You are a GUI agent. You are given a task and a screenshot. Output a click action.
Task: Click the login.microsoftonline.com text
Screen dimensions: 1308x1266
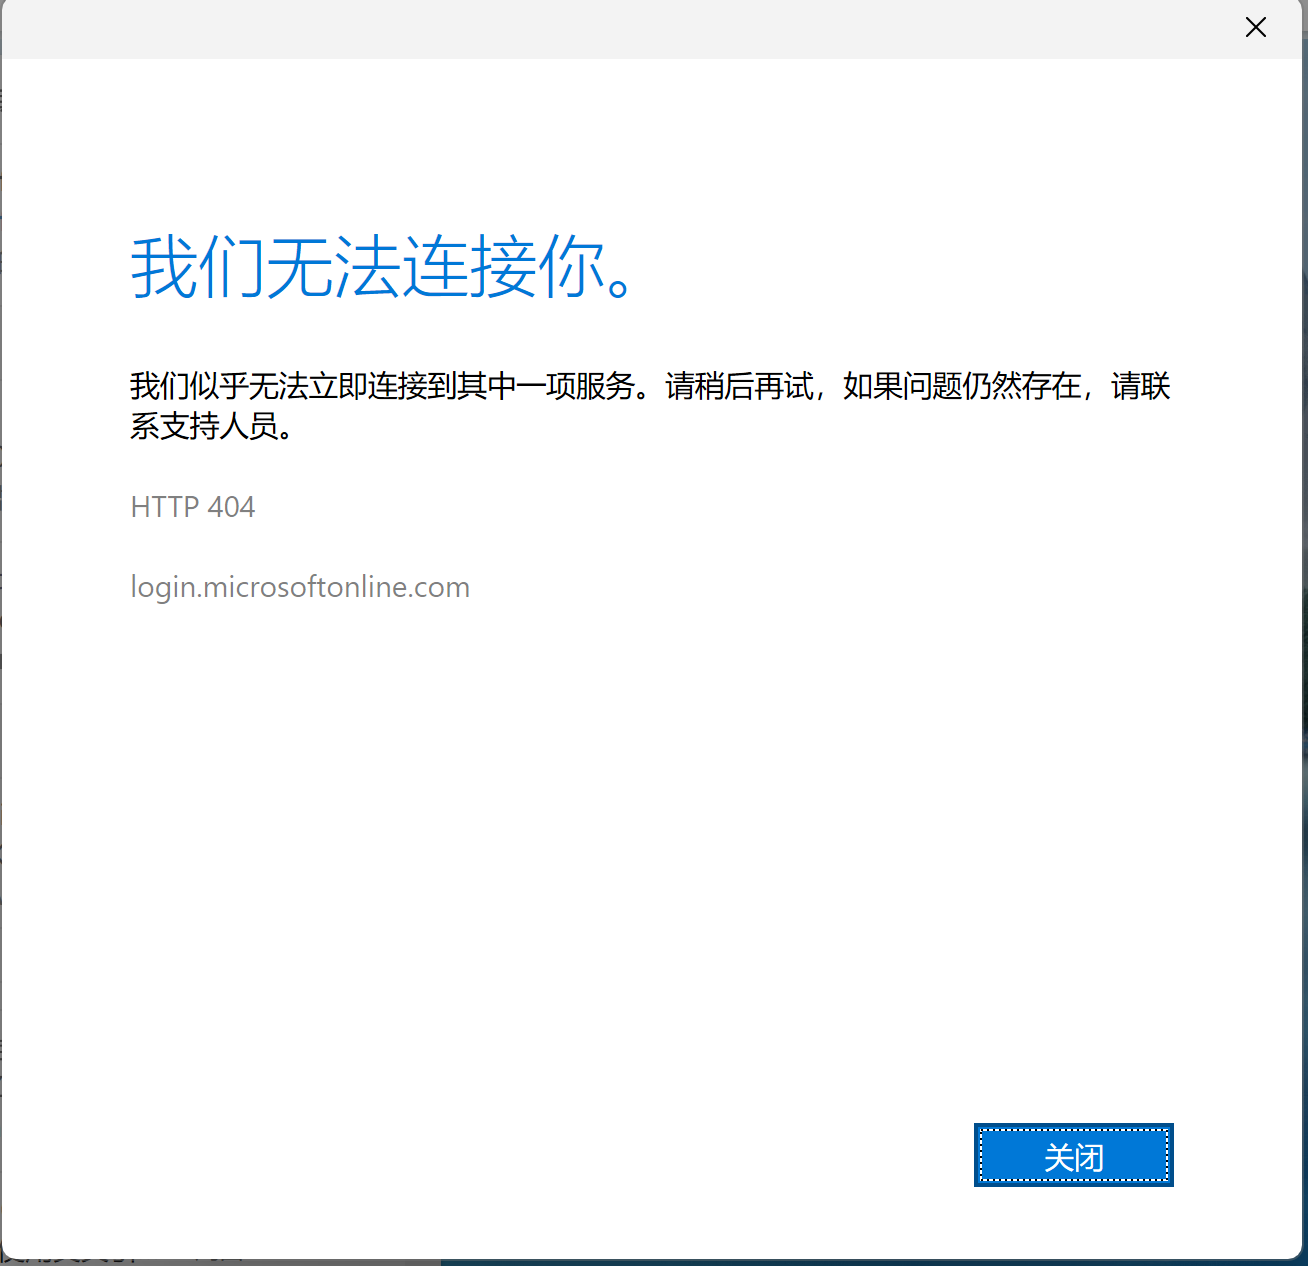300,587
